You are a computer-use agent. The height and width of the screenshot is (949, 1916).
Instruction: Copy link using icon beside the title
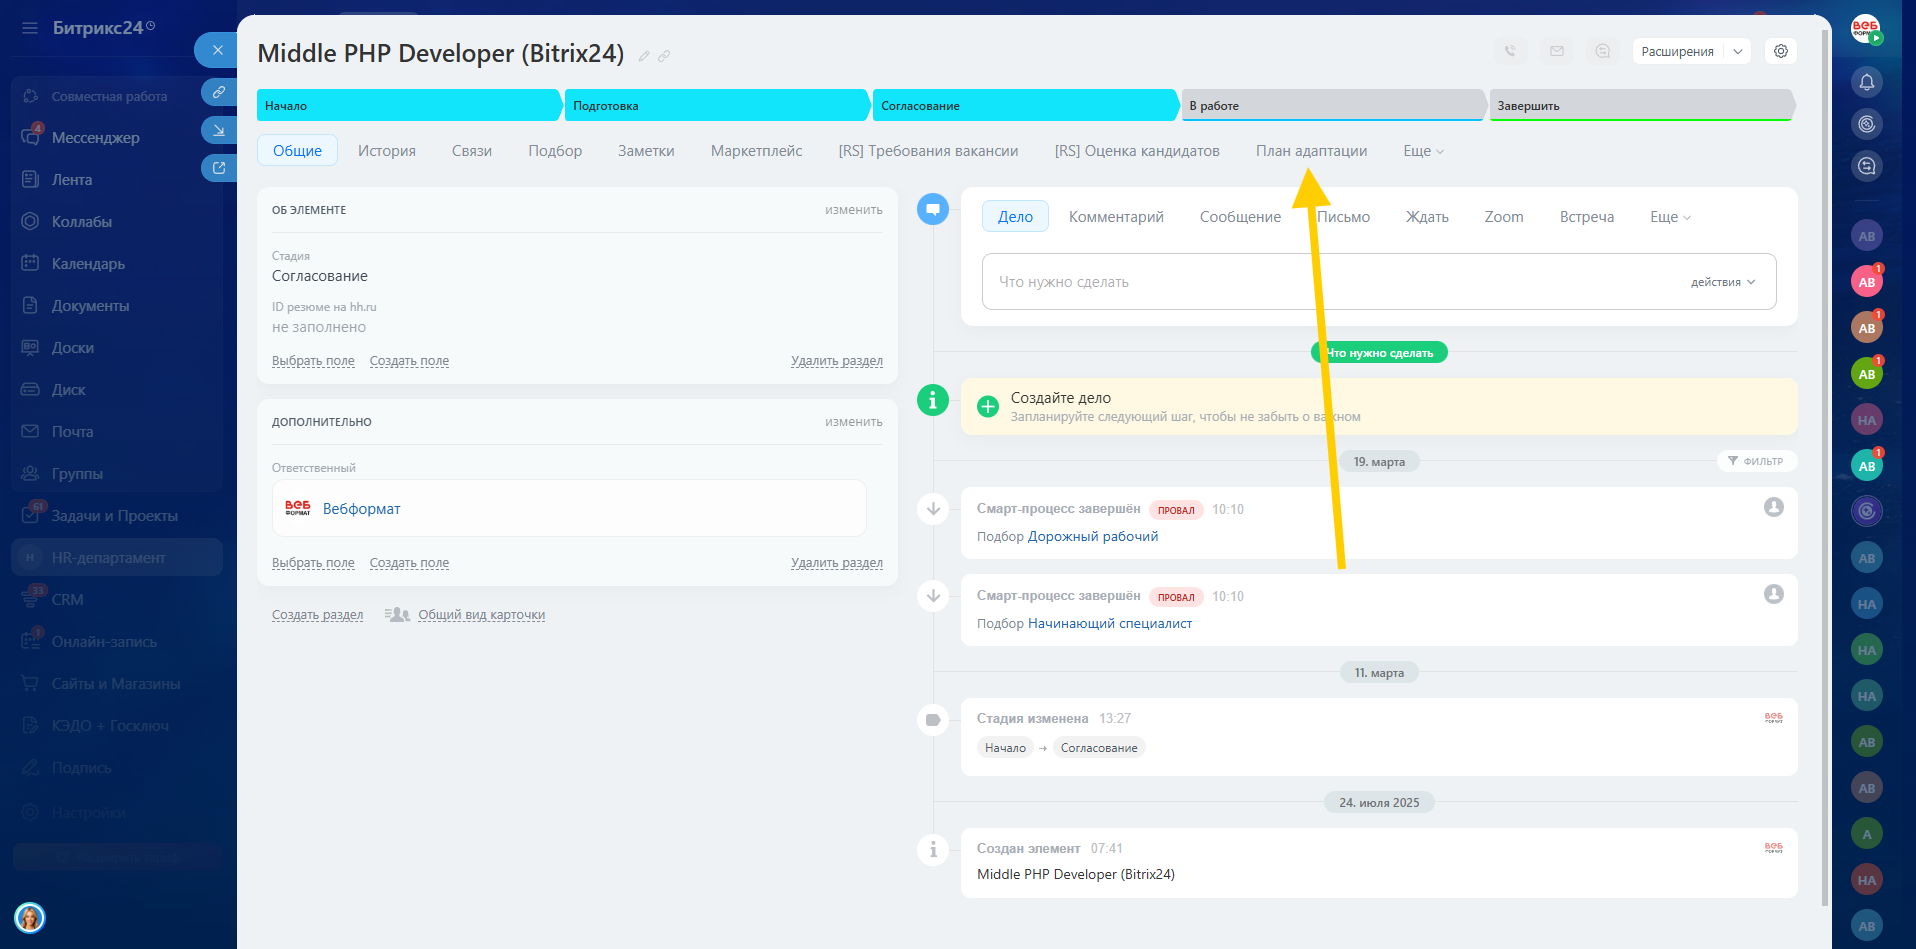click(x=664, y=56)
